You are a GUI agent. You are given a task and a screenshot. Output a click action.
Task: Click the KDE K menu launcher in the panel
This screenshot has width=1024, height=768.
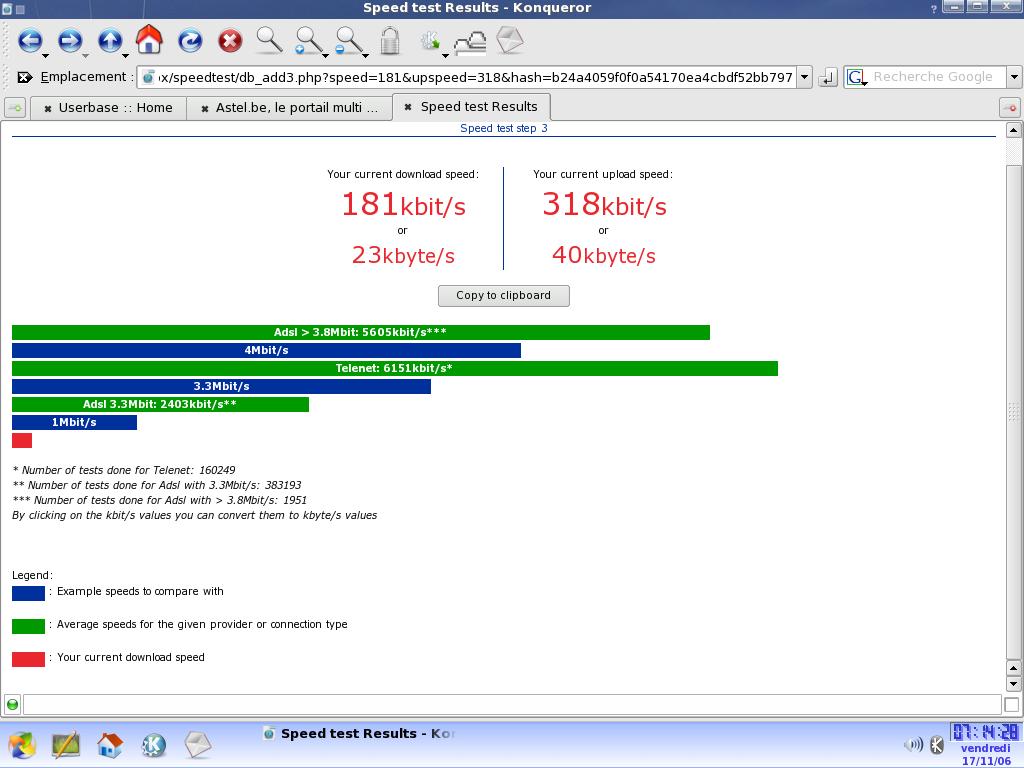tap(21, 745)
